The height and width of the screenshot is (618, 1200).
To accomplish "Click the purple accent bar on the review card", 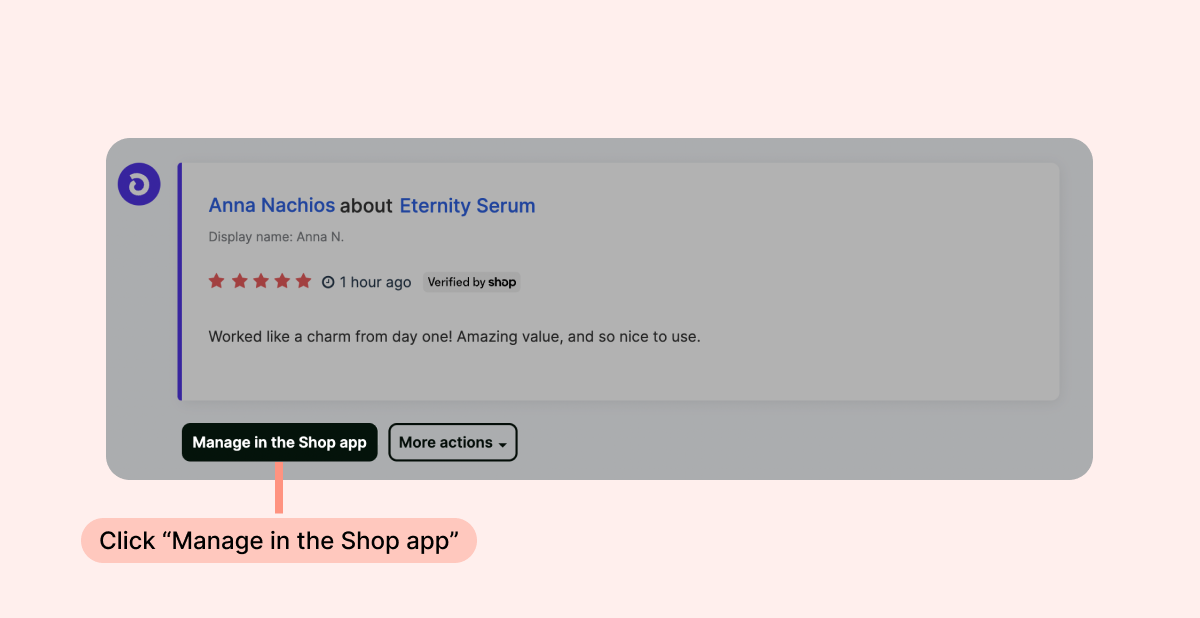I will 180,281.
